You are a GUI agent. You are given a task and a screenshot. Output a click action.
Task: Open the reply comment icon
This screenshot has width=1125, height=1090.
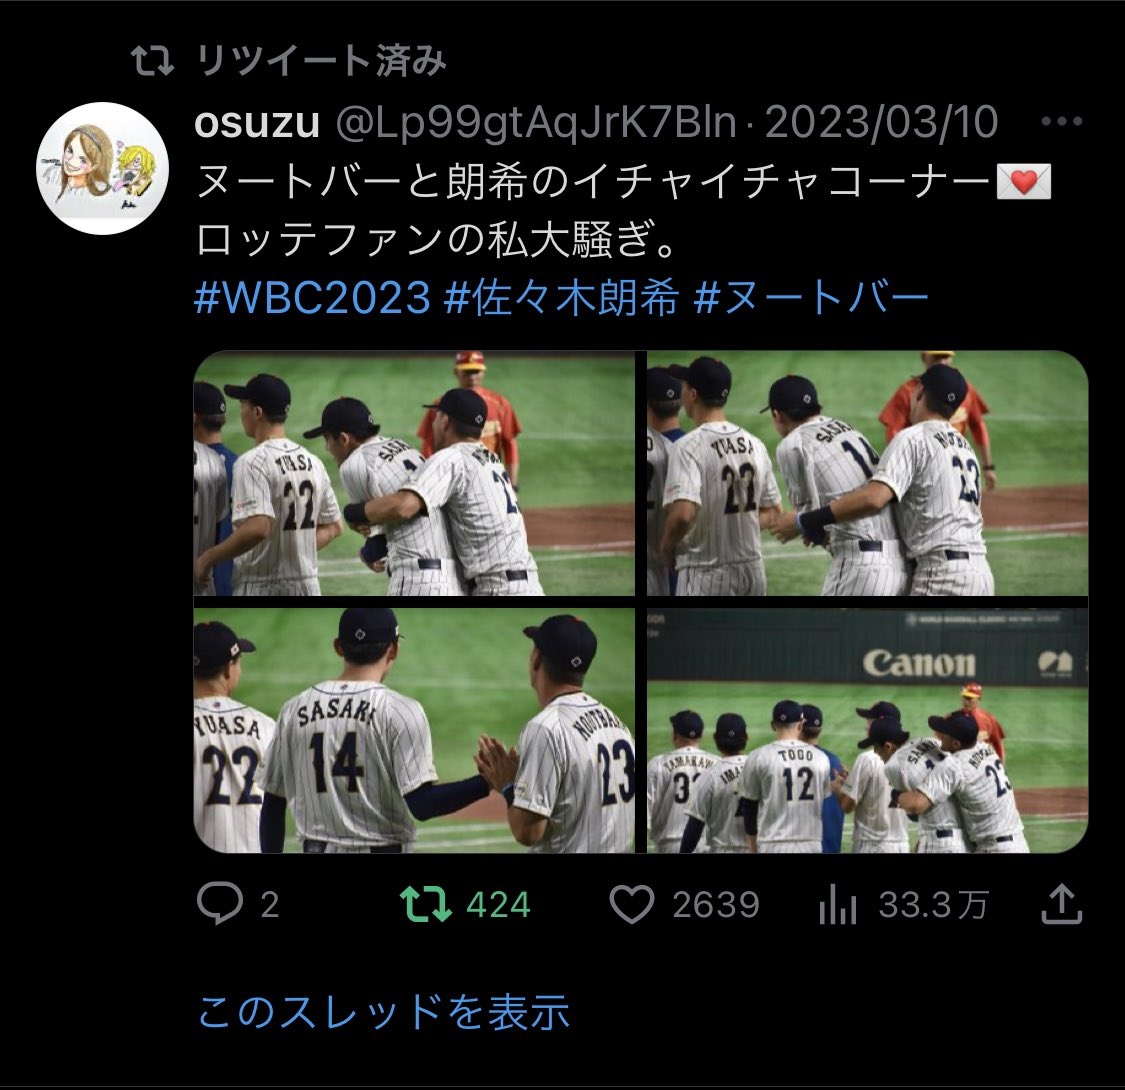coord(220,903)
